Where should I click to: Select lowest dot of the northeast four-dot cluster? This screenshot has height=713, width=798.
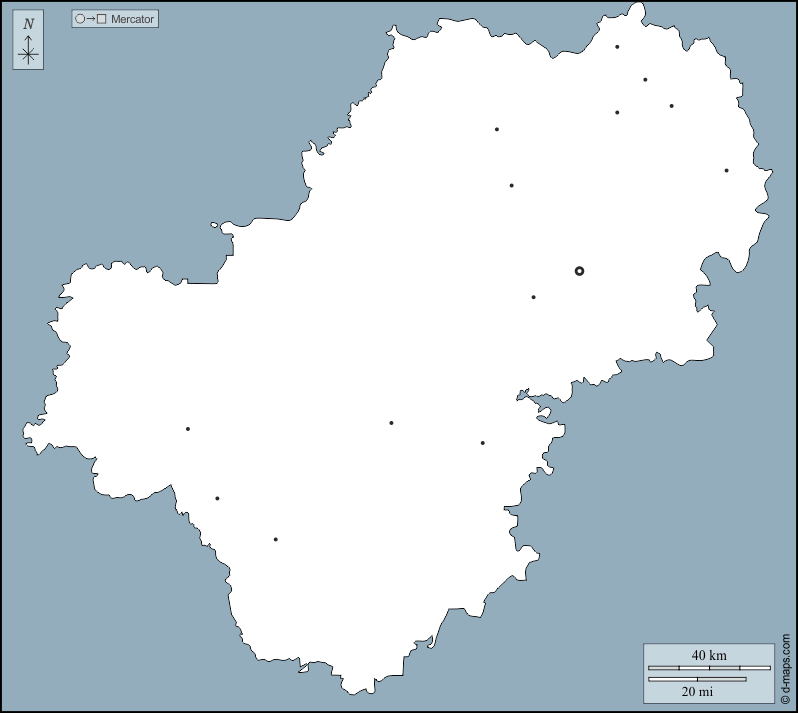pos(617,112)
